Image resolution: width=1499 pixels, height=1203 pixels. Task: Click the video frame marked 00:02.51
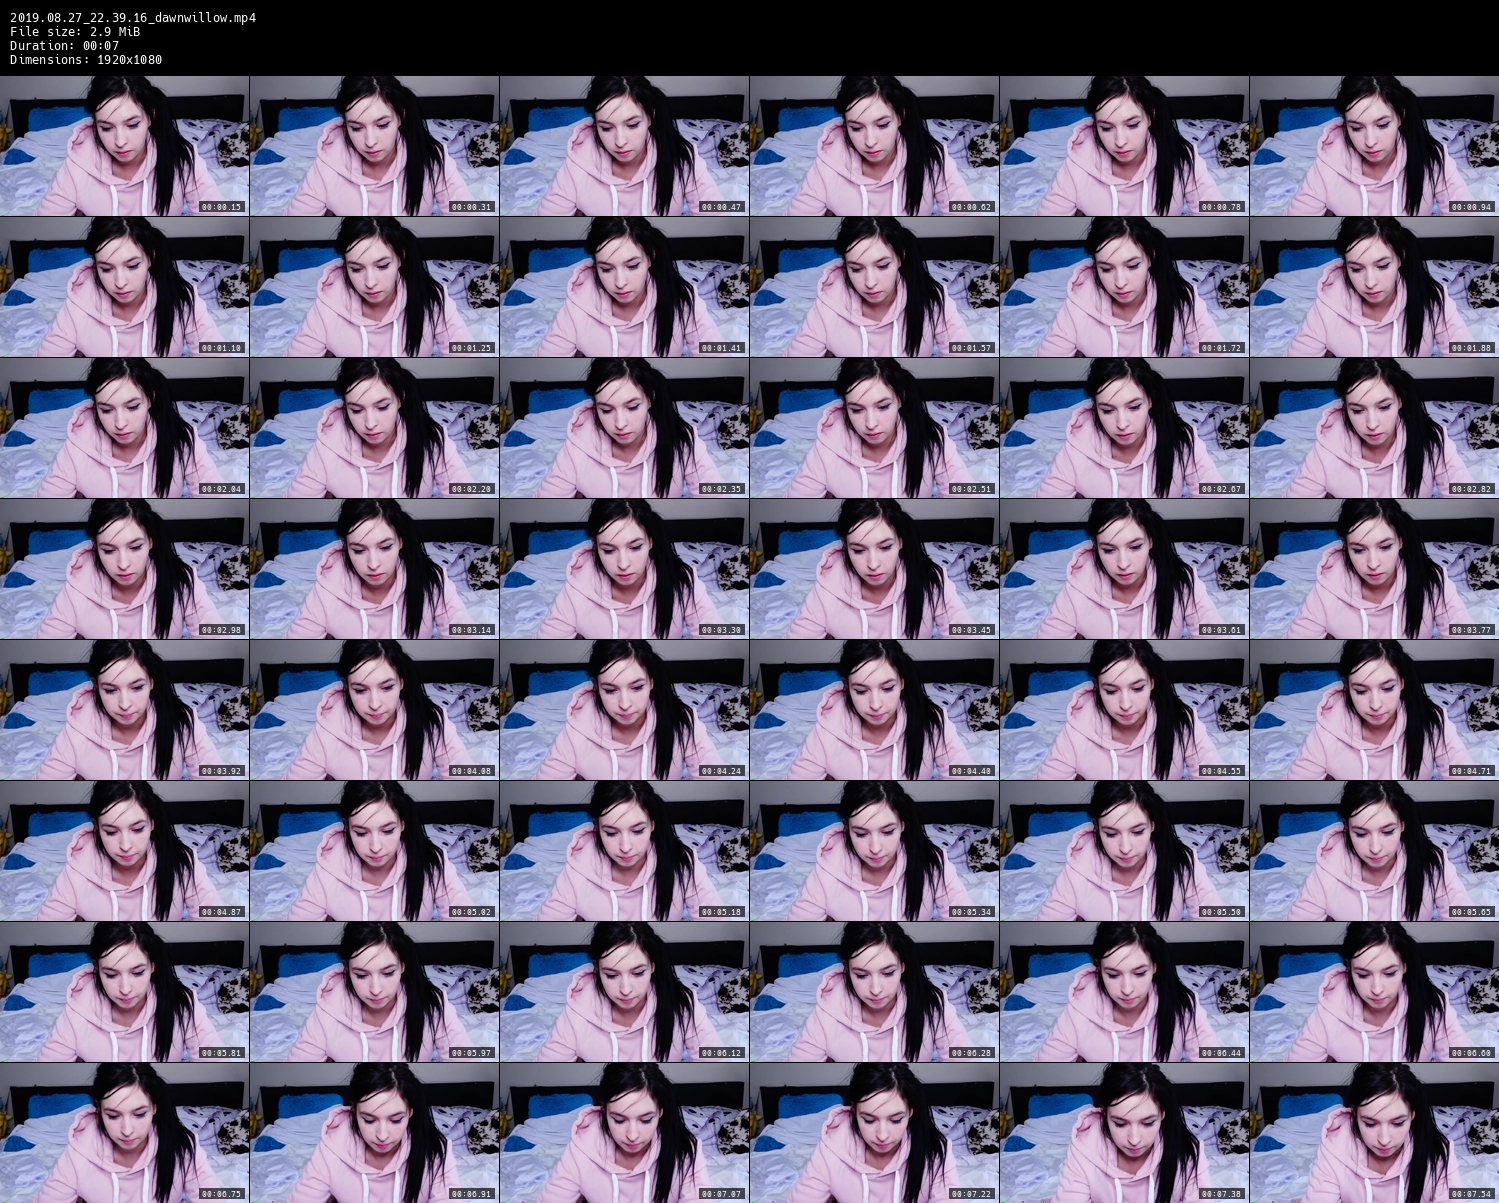point(874,428)
